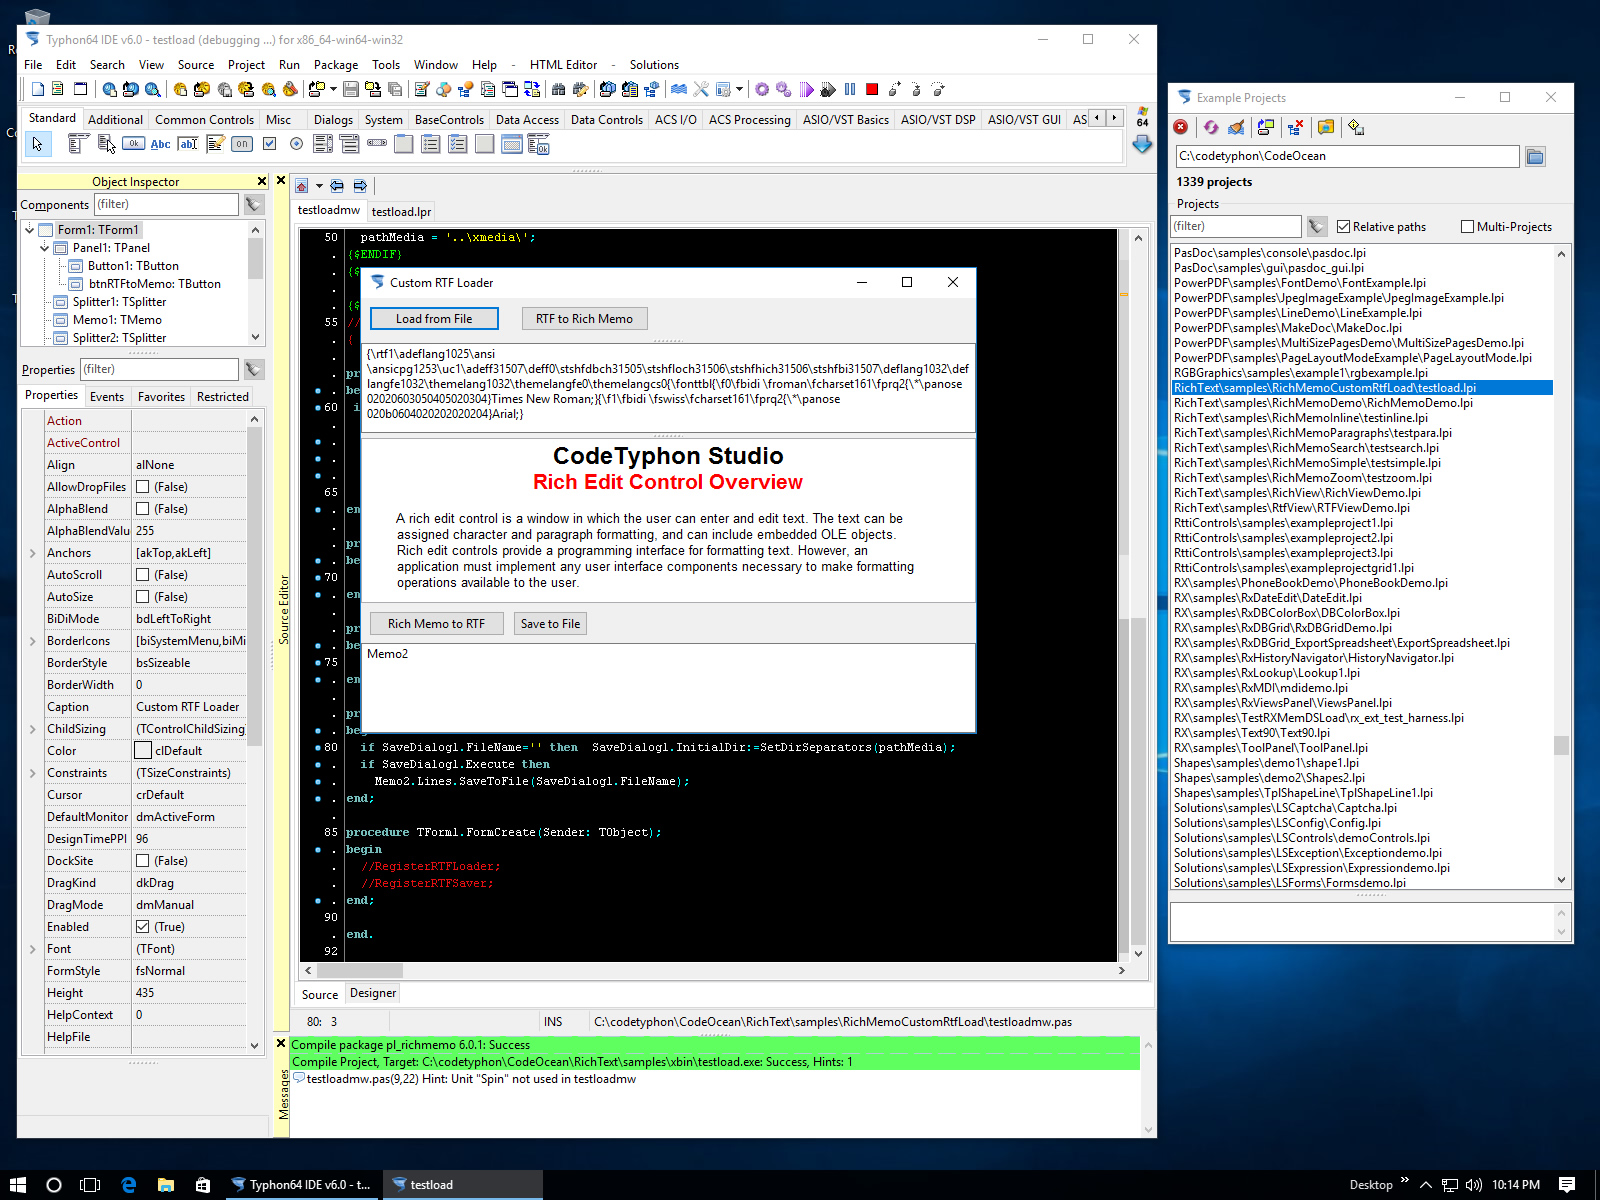Open the HTML Editor menu

(563, 65)
